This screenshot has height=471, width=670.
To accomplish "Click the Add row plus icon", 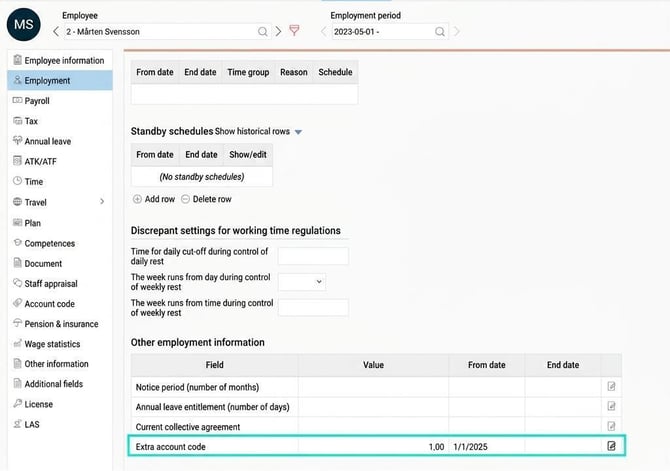I will [137, 199].
